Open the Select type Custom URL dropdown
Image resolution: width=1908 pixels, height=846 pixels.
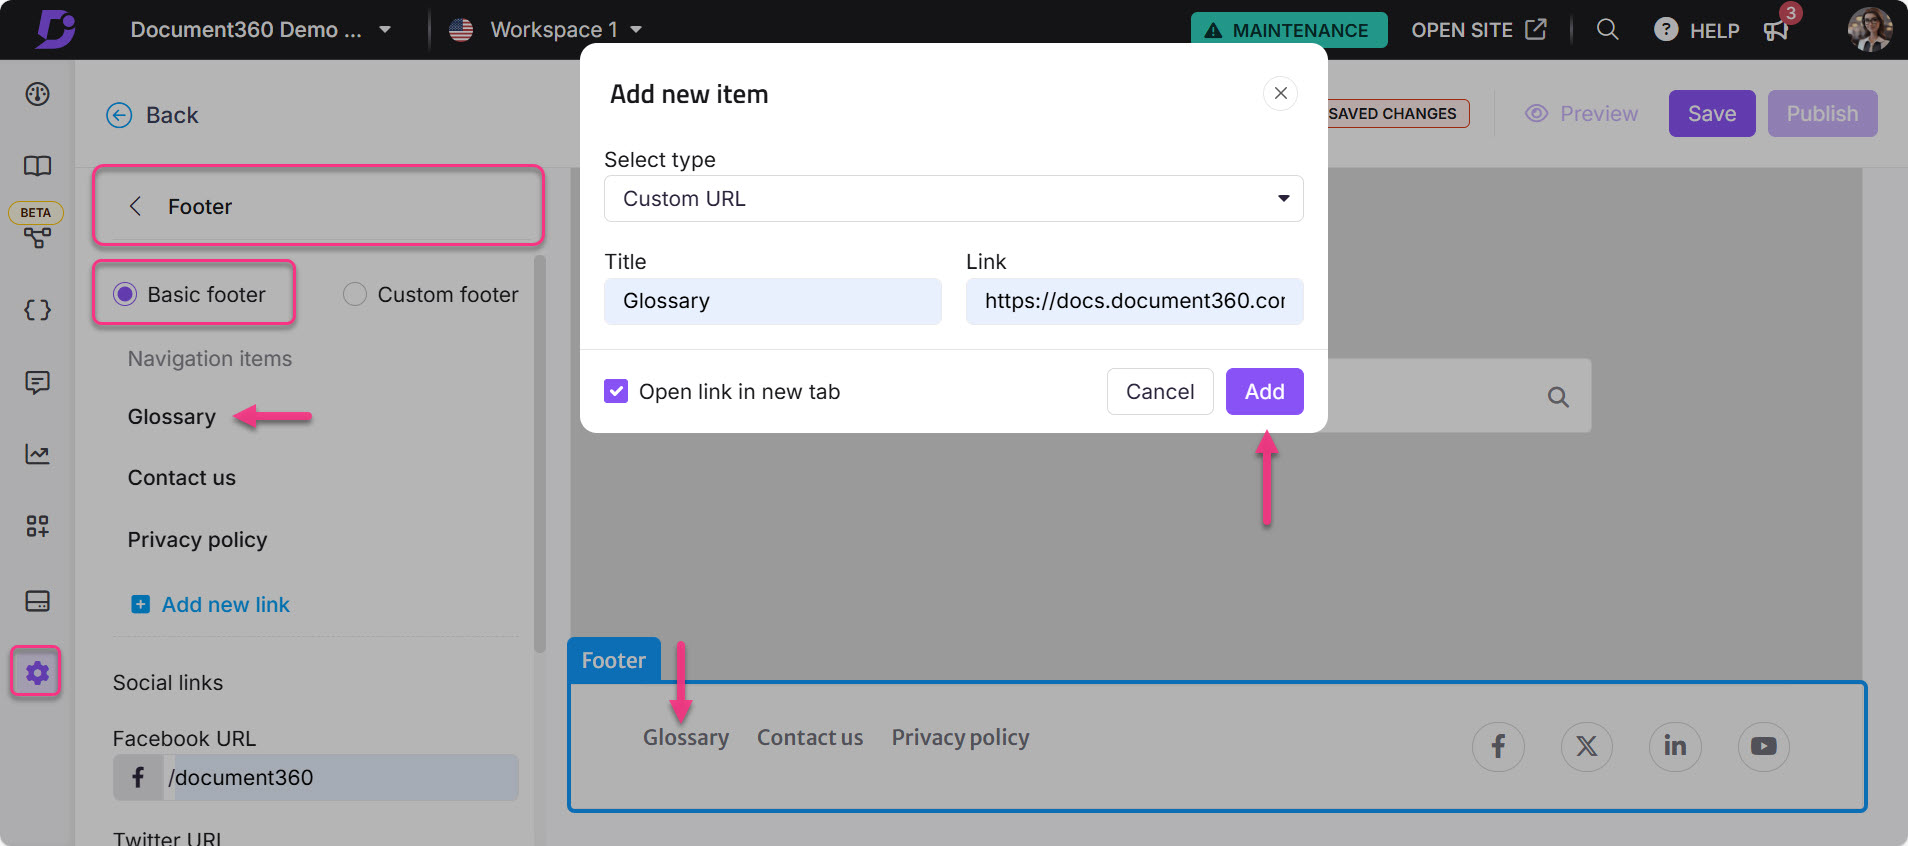[x=954, y=198]
